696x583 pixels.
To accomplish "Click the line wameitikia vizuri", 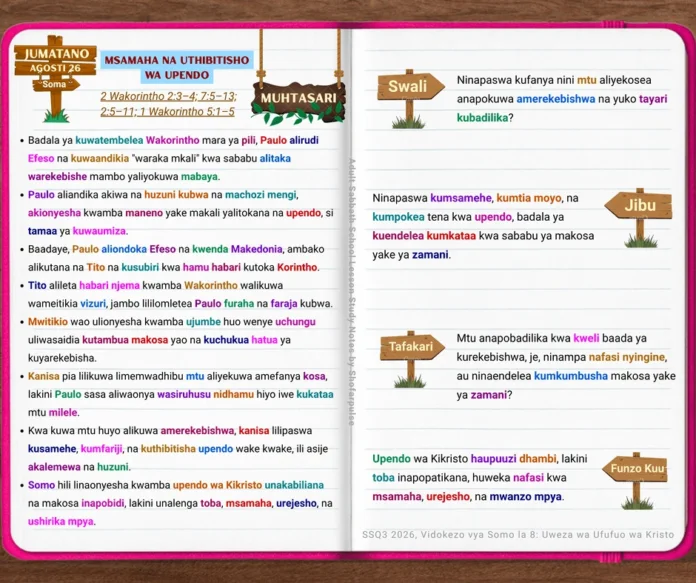I will (180, 304).
